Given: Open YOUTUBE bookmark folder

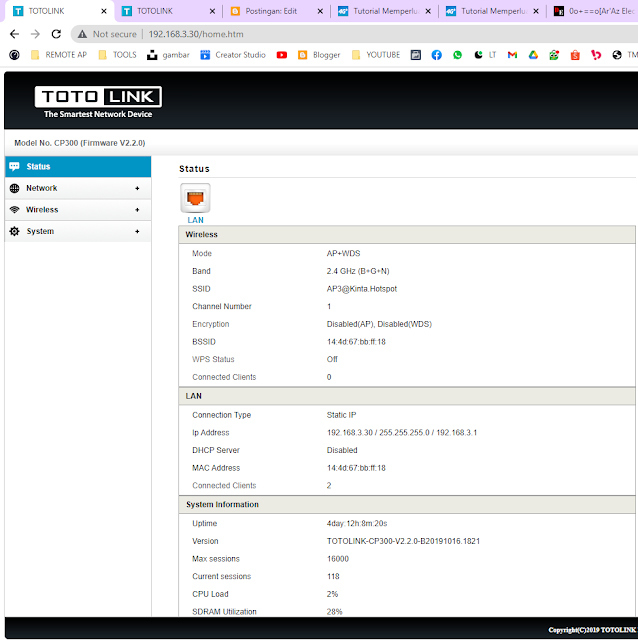Looking at the screenshot, I should (x=376, y=55).
